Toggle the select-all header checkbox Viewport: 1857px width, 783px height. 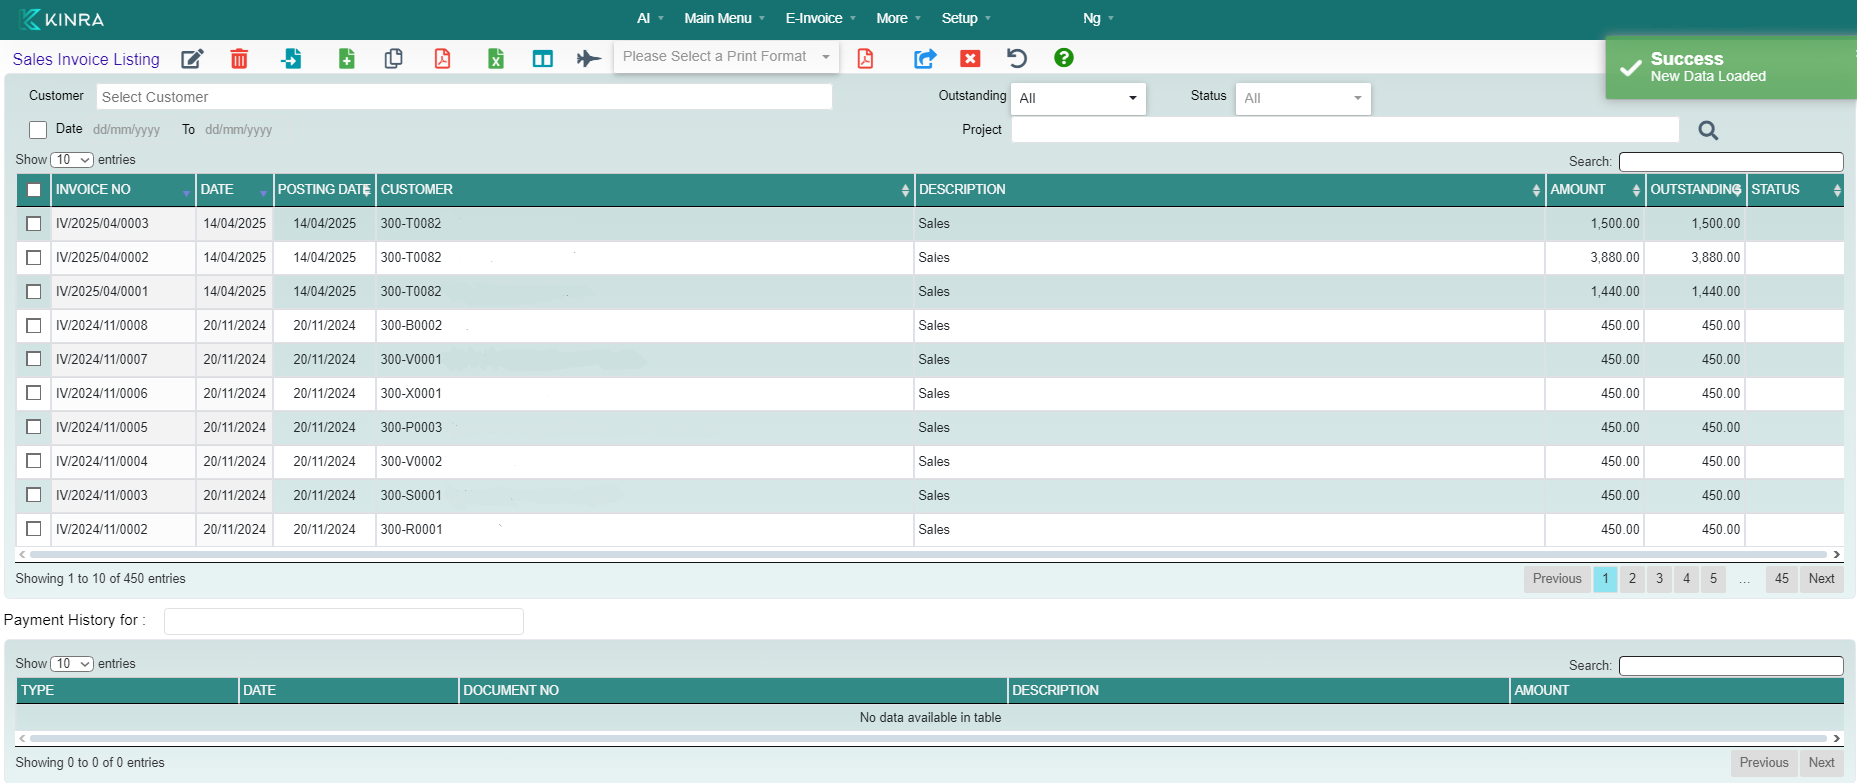tap(34, 190)
